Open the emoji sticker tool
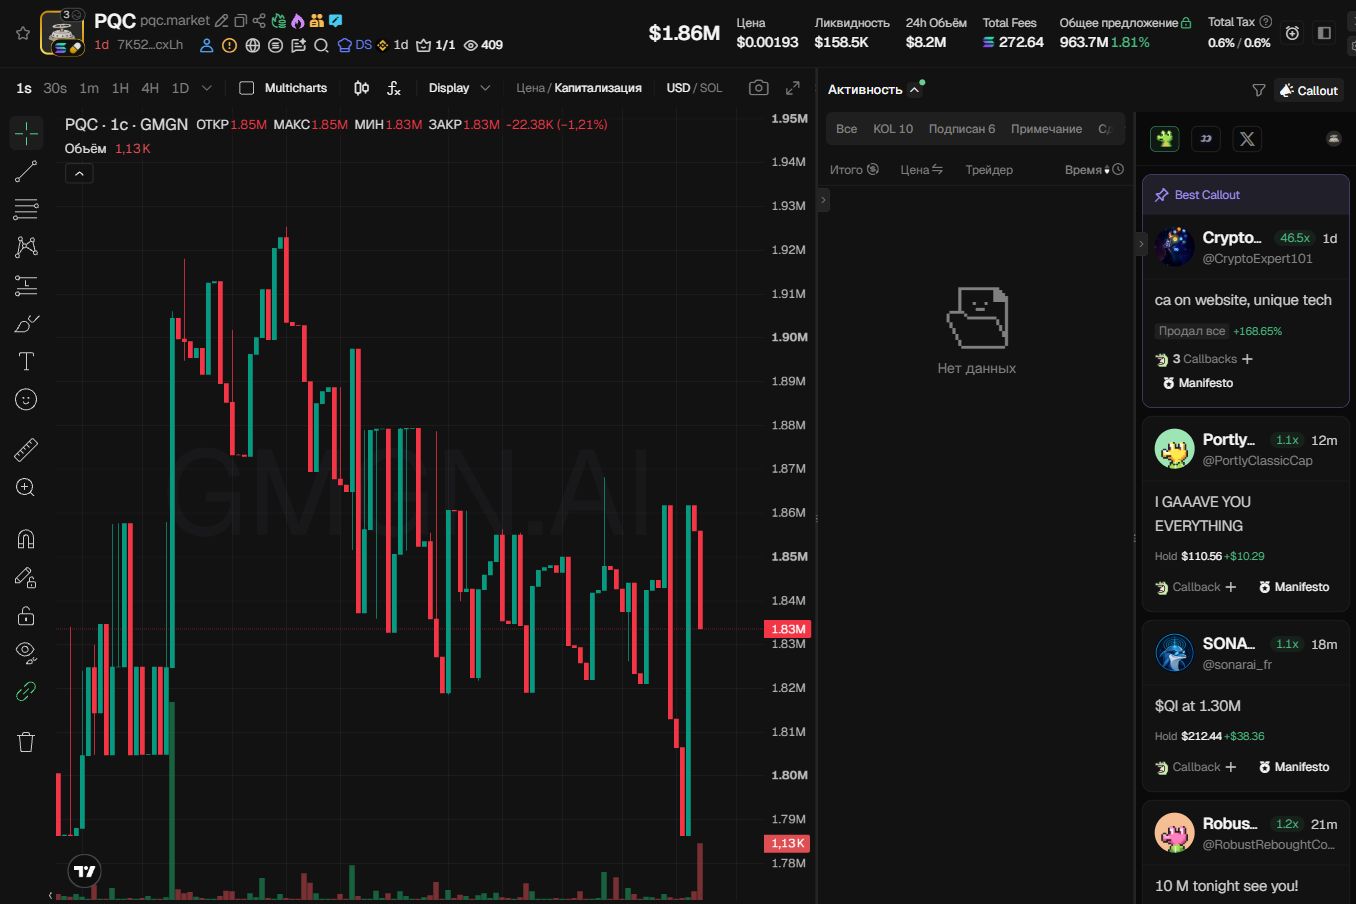Screen dimensions: 1356x904 [x=26, y=400]
